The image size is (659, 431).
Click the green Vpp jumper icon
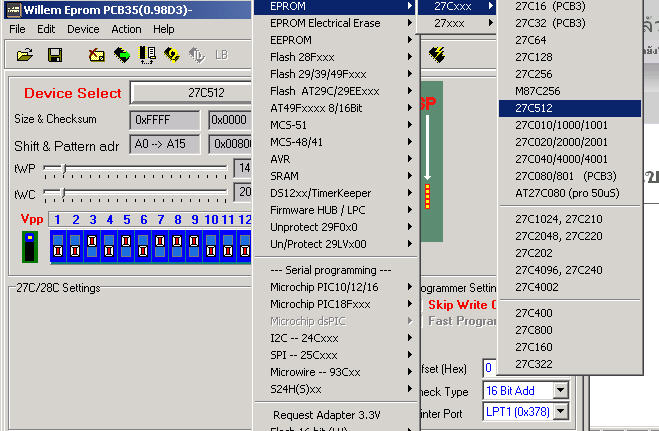pyautogui.click(x=30, y=247)
